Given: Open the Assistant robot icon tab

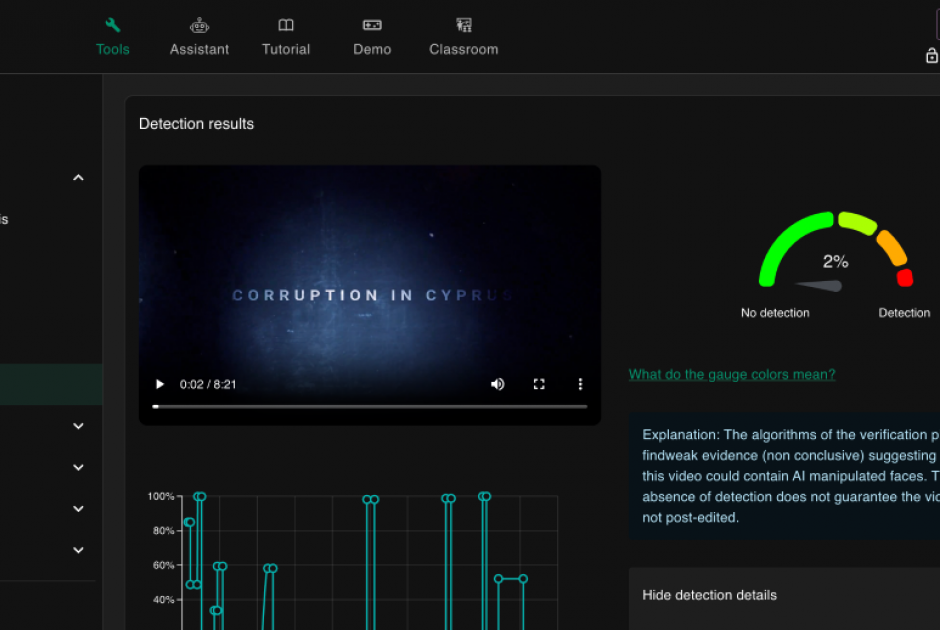Looking at the screenshot, I should 199,36.
